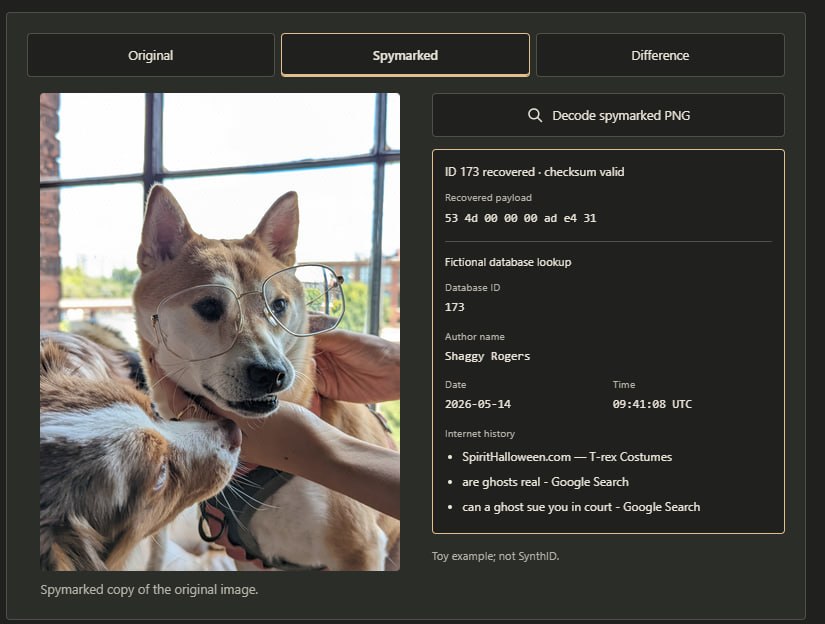Open the Difference tab
Image resolution: width=825 pixels, height=624 pixels.
(x=660, y=55)
